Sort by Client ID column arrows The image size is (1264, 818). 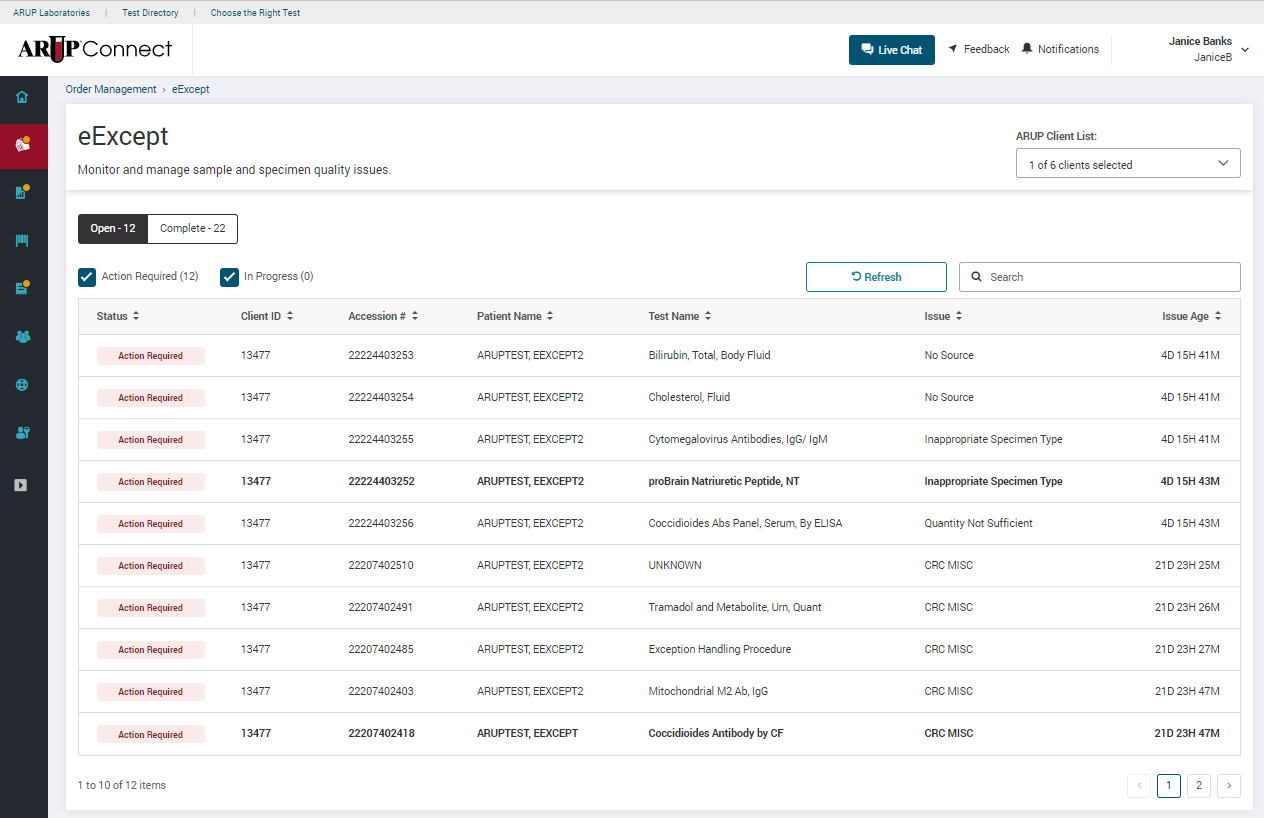(290, 316)
